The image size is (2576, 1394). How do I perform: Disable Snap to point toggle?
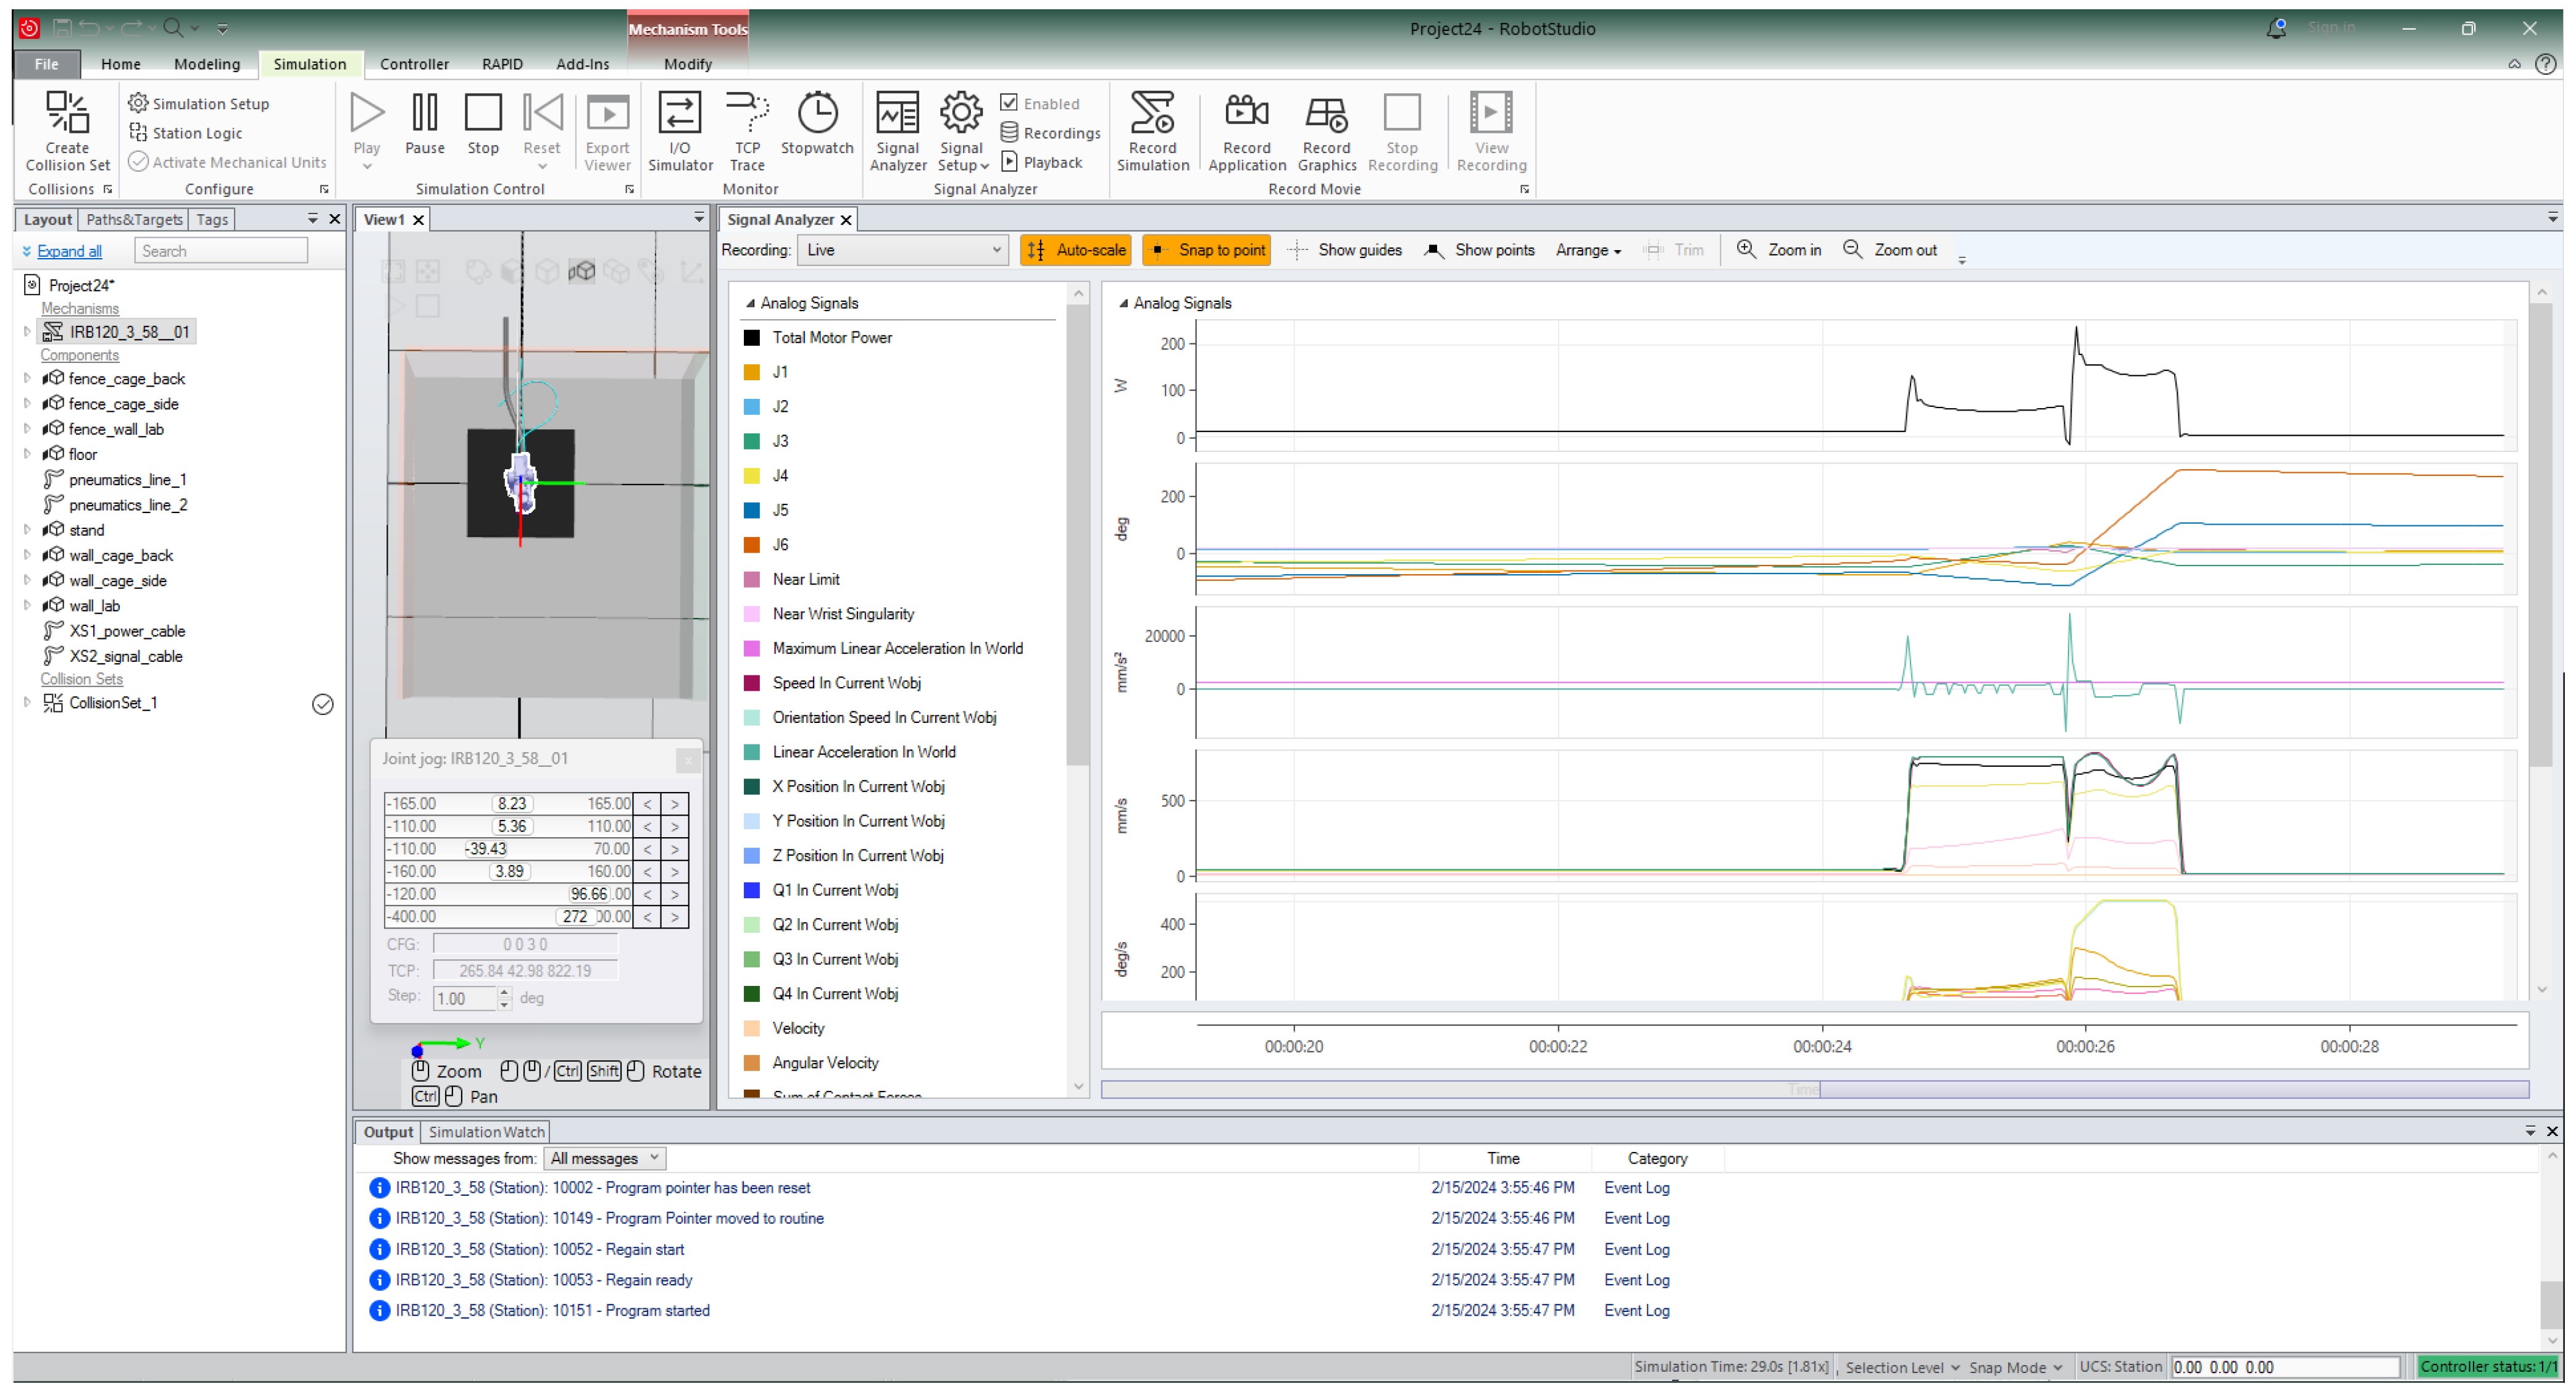[1207, 250]
